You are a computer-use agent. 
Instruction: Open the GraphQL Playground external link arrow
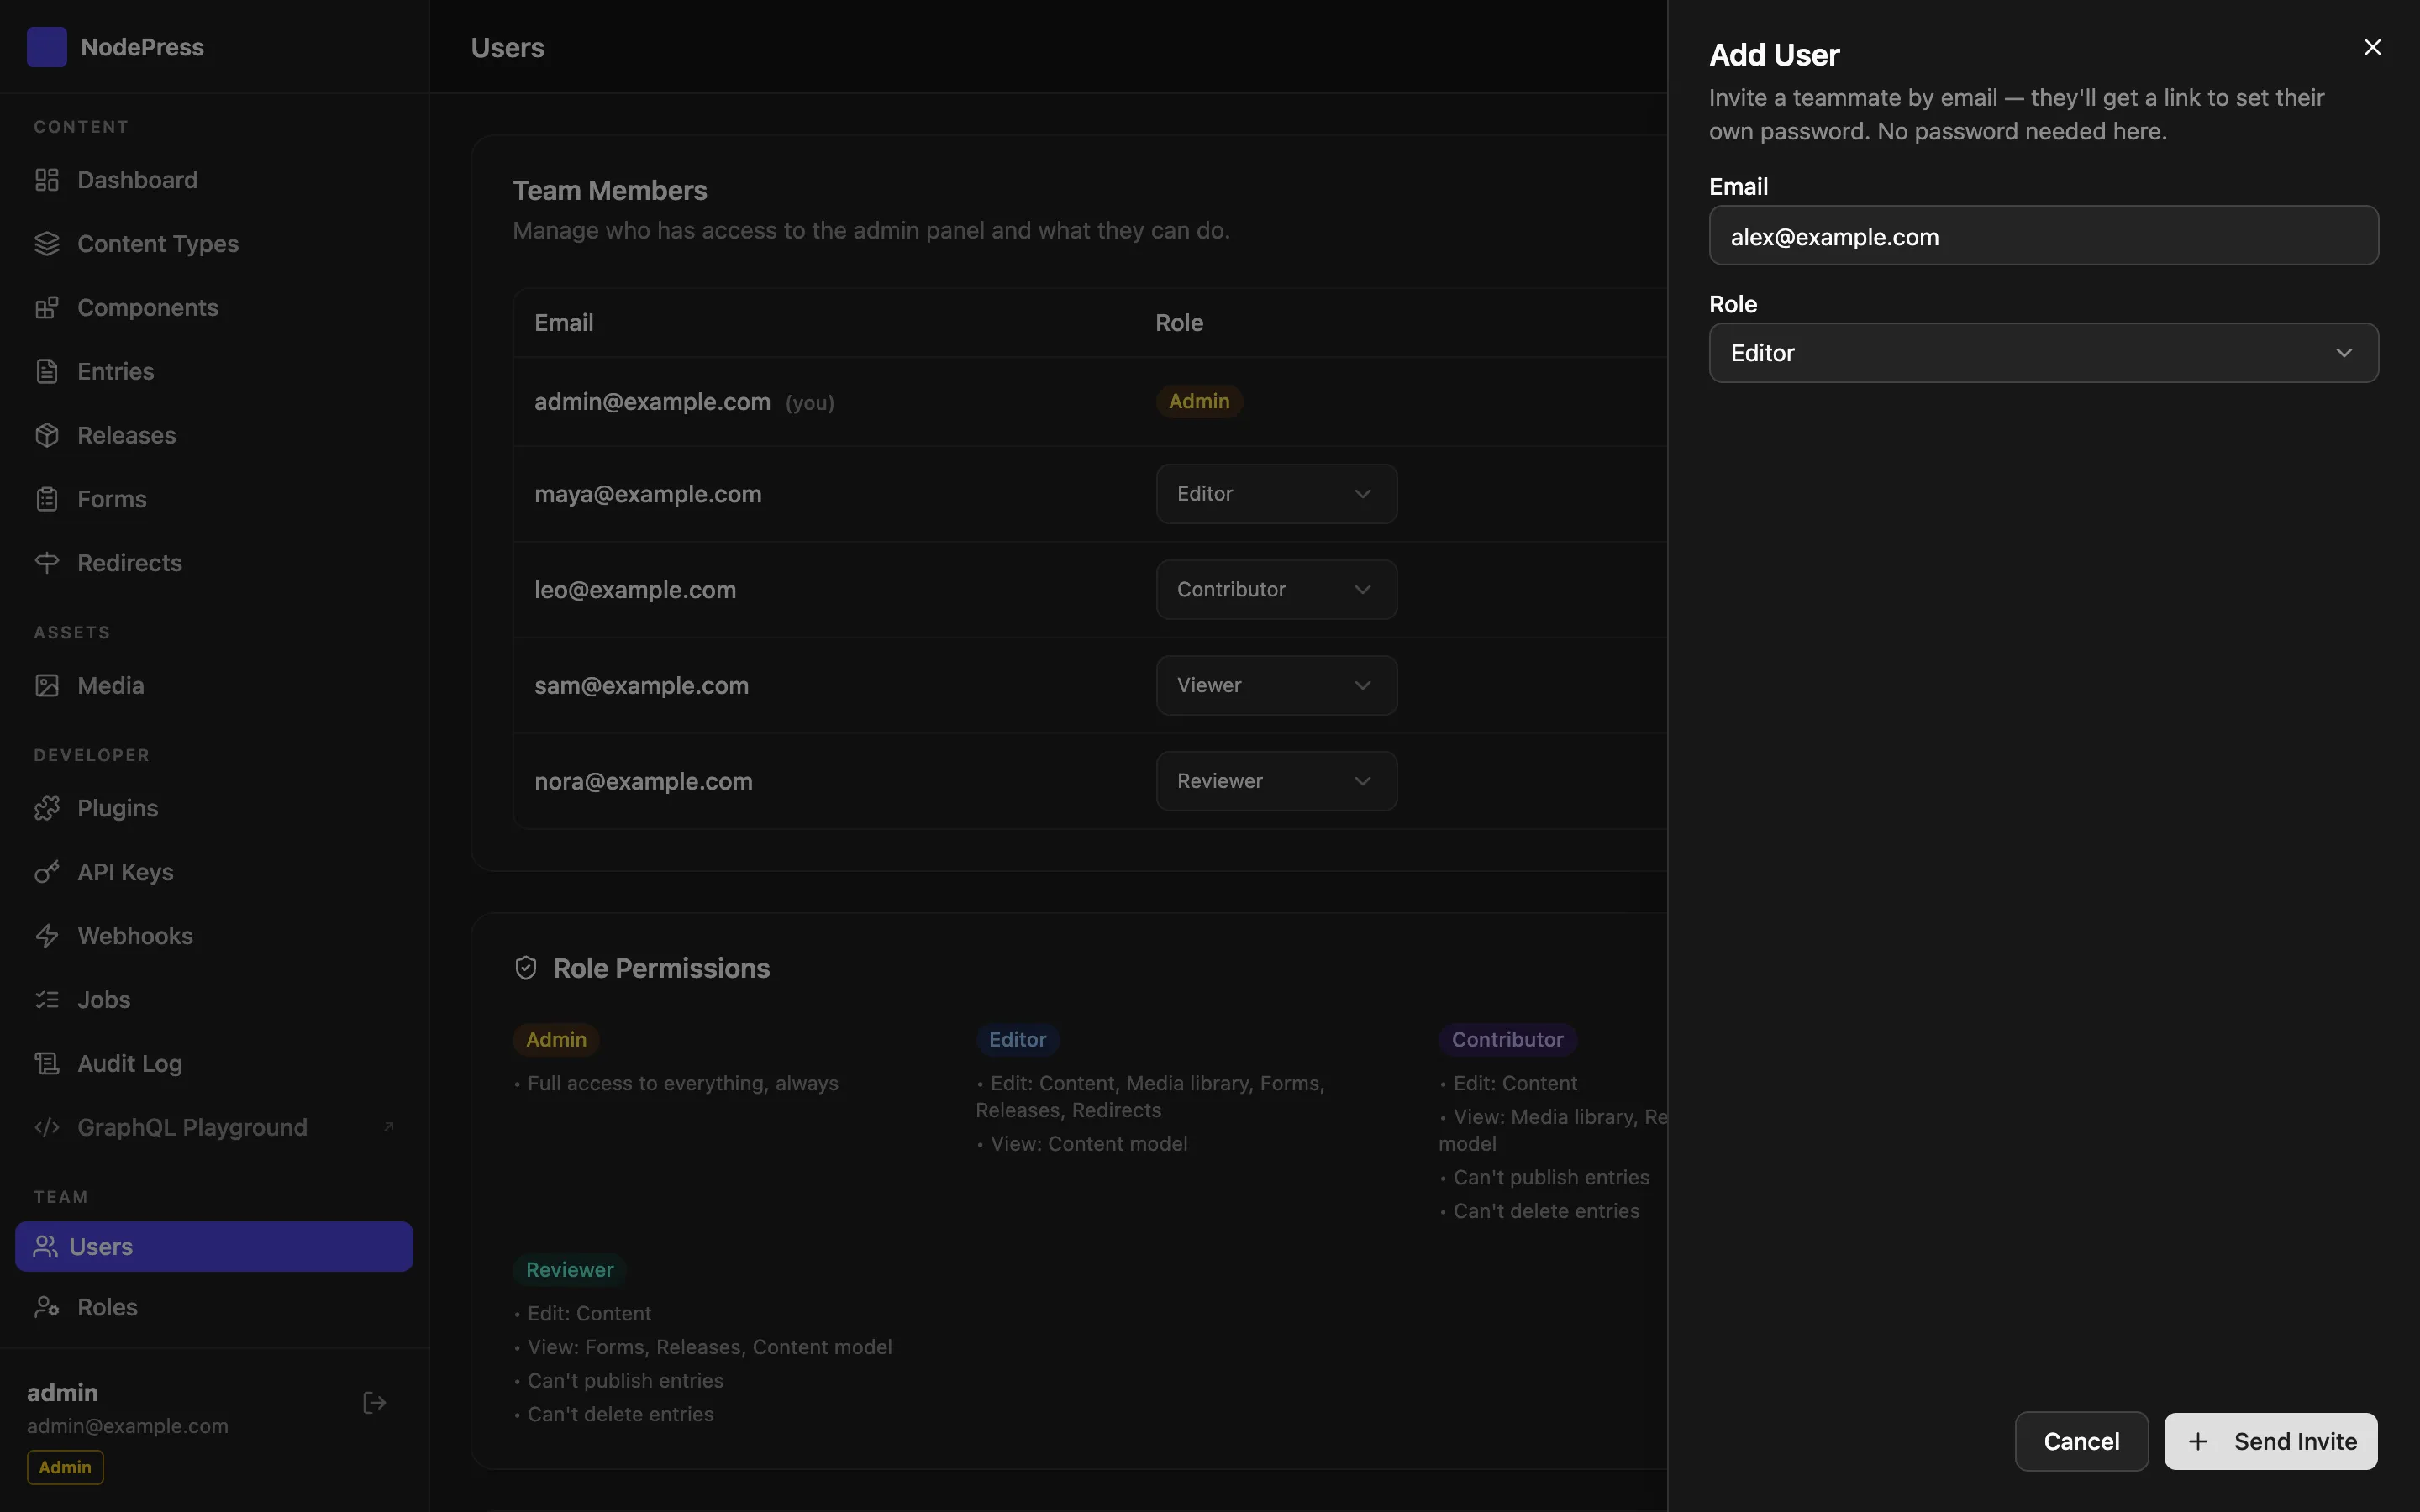389,1127
